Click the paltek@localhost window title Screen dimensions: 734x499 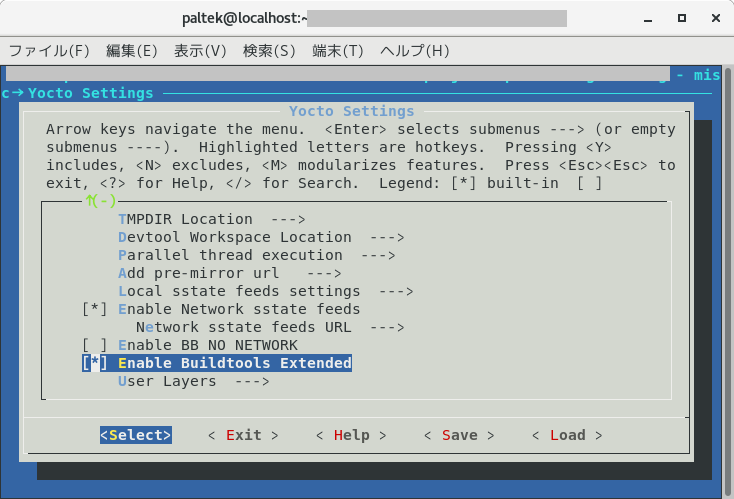(244, 19)
